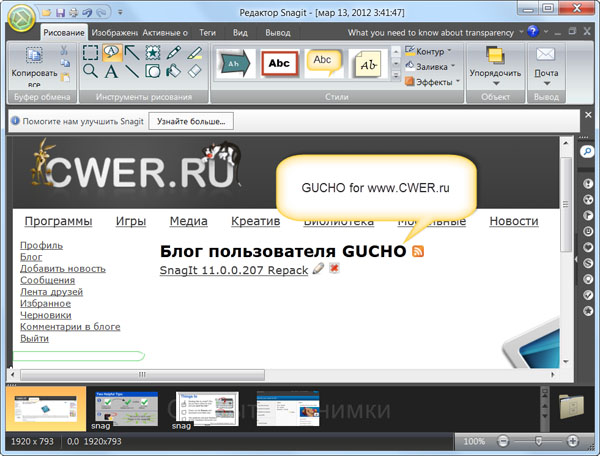Viewport: 600px width, 456px height.
Task: Activate the zoom magnifier tool
Action: pos(90,71)
